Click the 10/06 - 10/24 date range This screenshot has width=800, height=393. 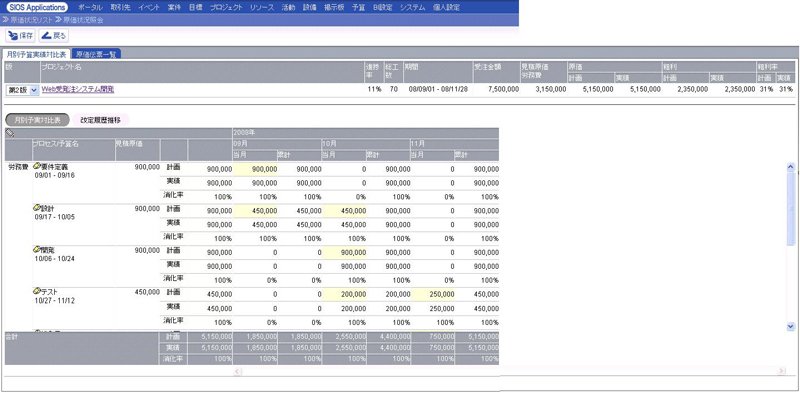[55, 259]
